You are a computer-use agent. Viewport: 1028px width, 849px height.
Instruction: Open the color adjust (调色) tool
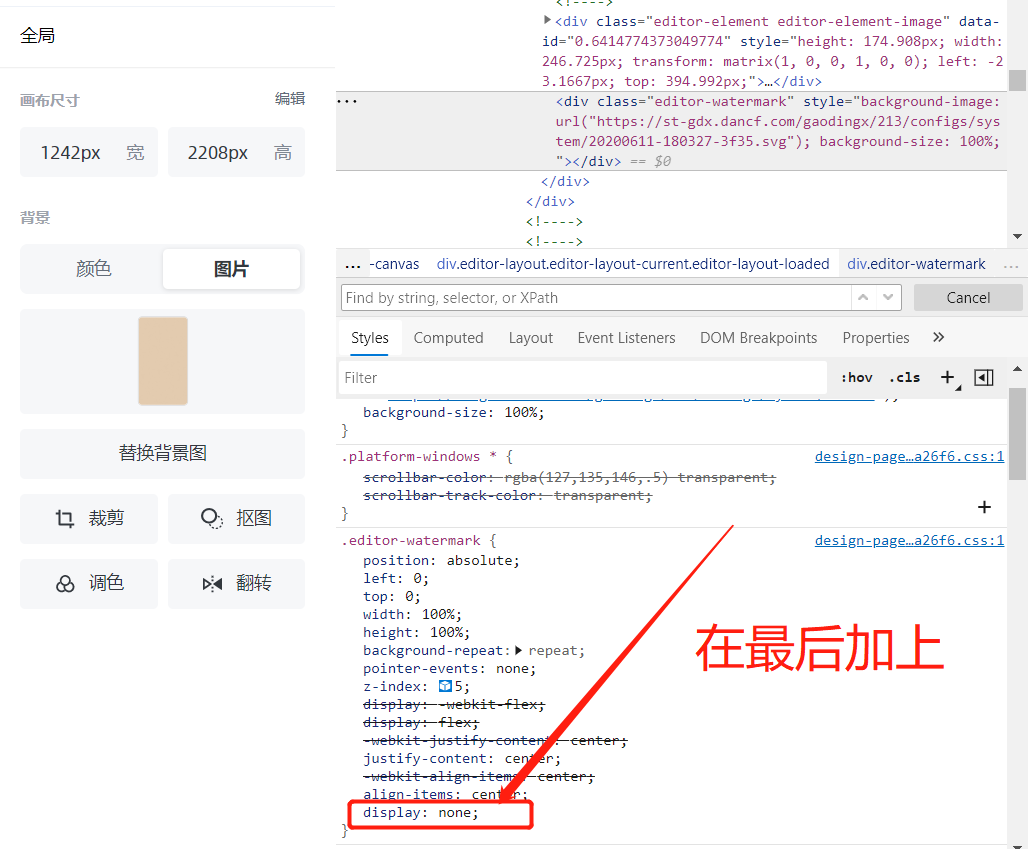click(x=89, y=583)
